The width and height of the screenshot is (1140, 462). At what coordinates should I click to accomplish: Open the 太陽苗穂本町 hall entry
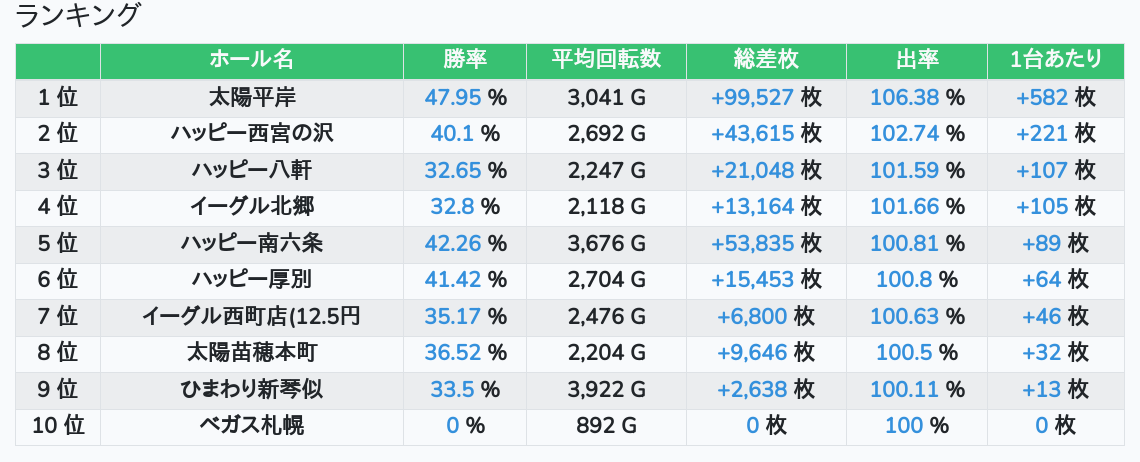coord(252,353)
